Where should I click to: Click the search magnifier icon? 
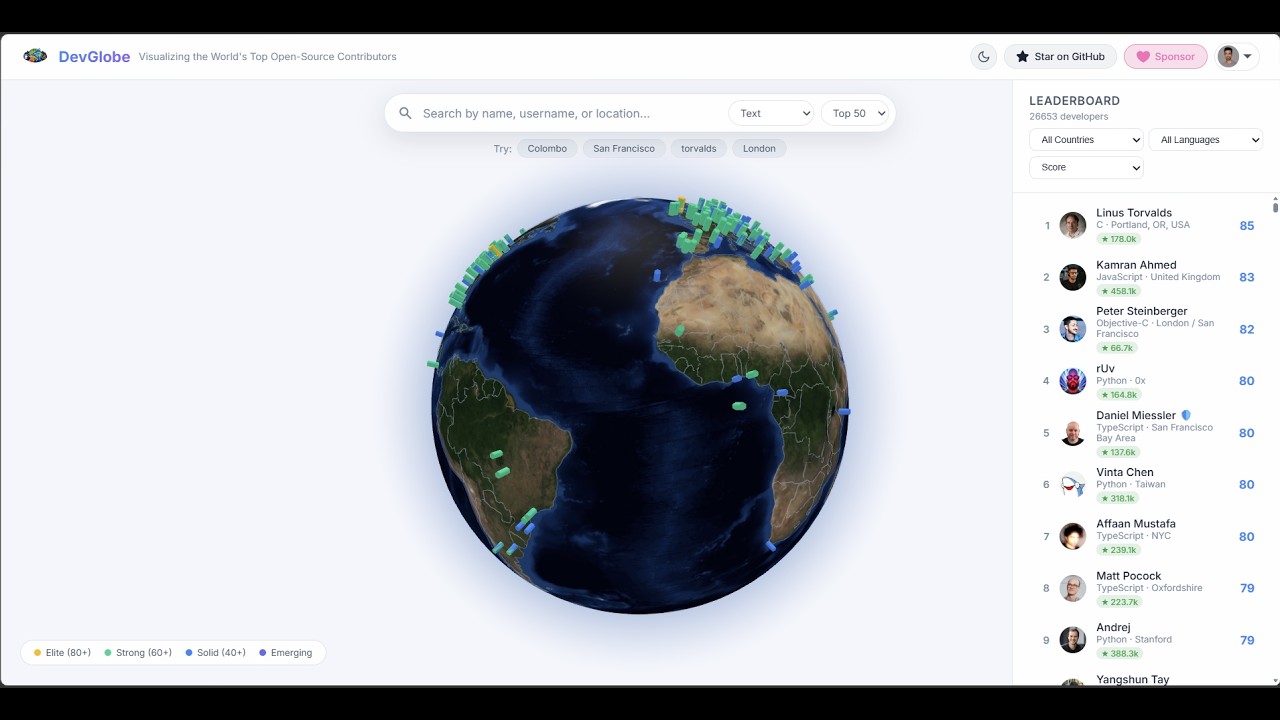coord(406,113)
